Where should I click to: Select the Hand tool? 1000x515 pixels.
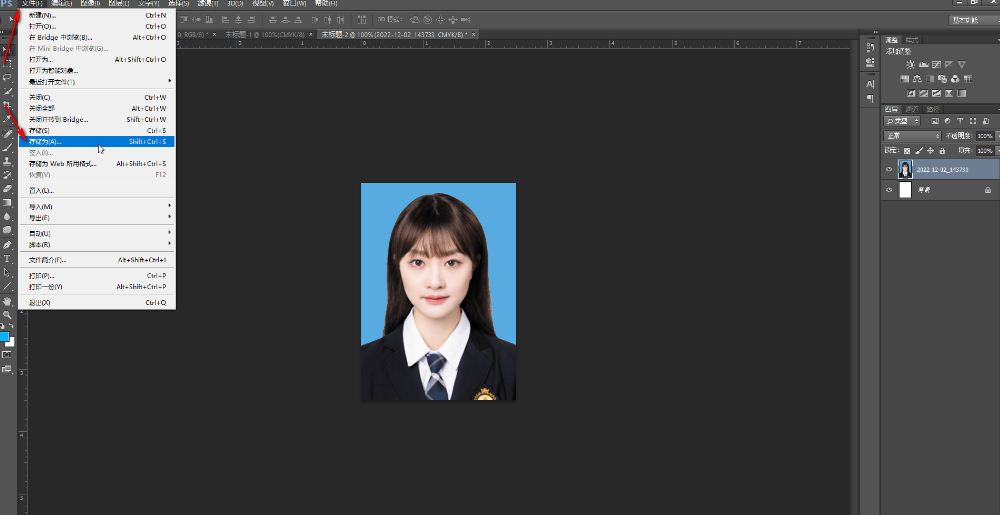pos(7,300)
